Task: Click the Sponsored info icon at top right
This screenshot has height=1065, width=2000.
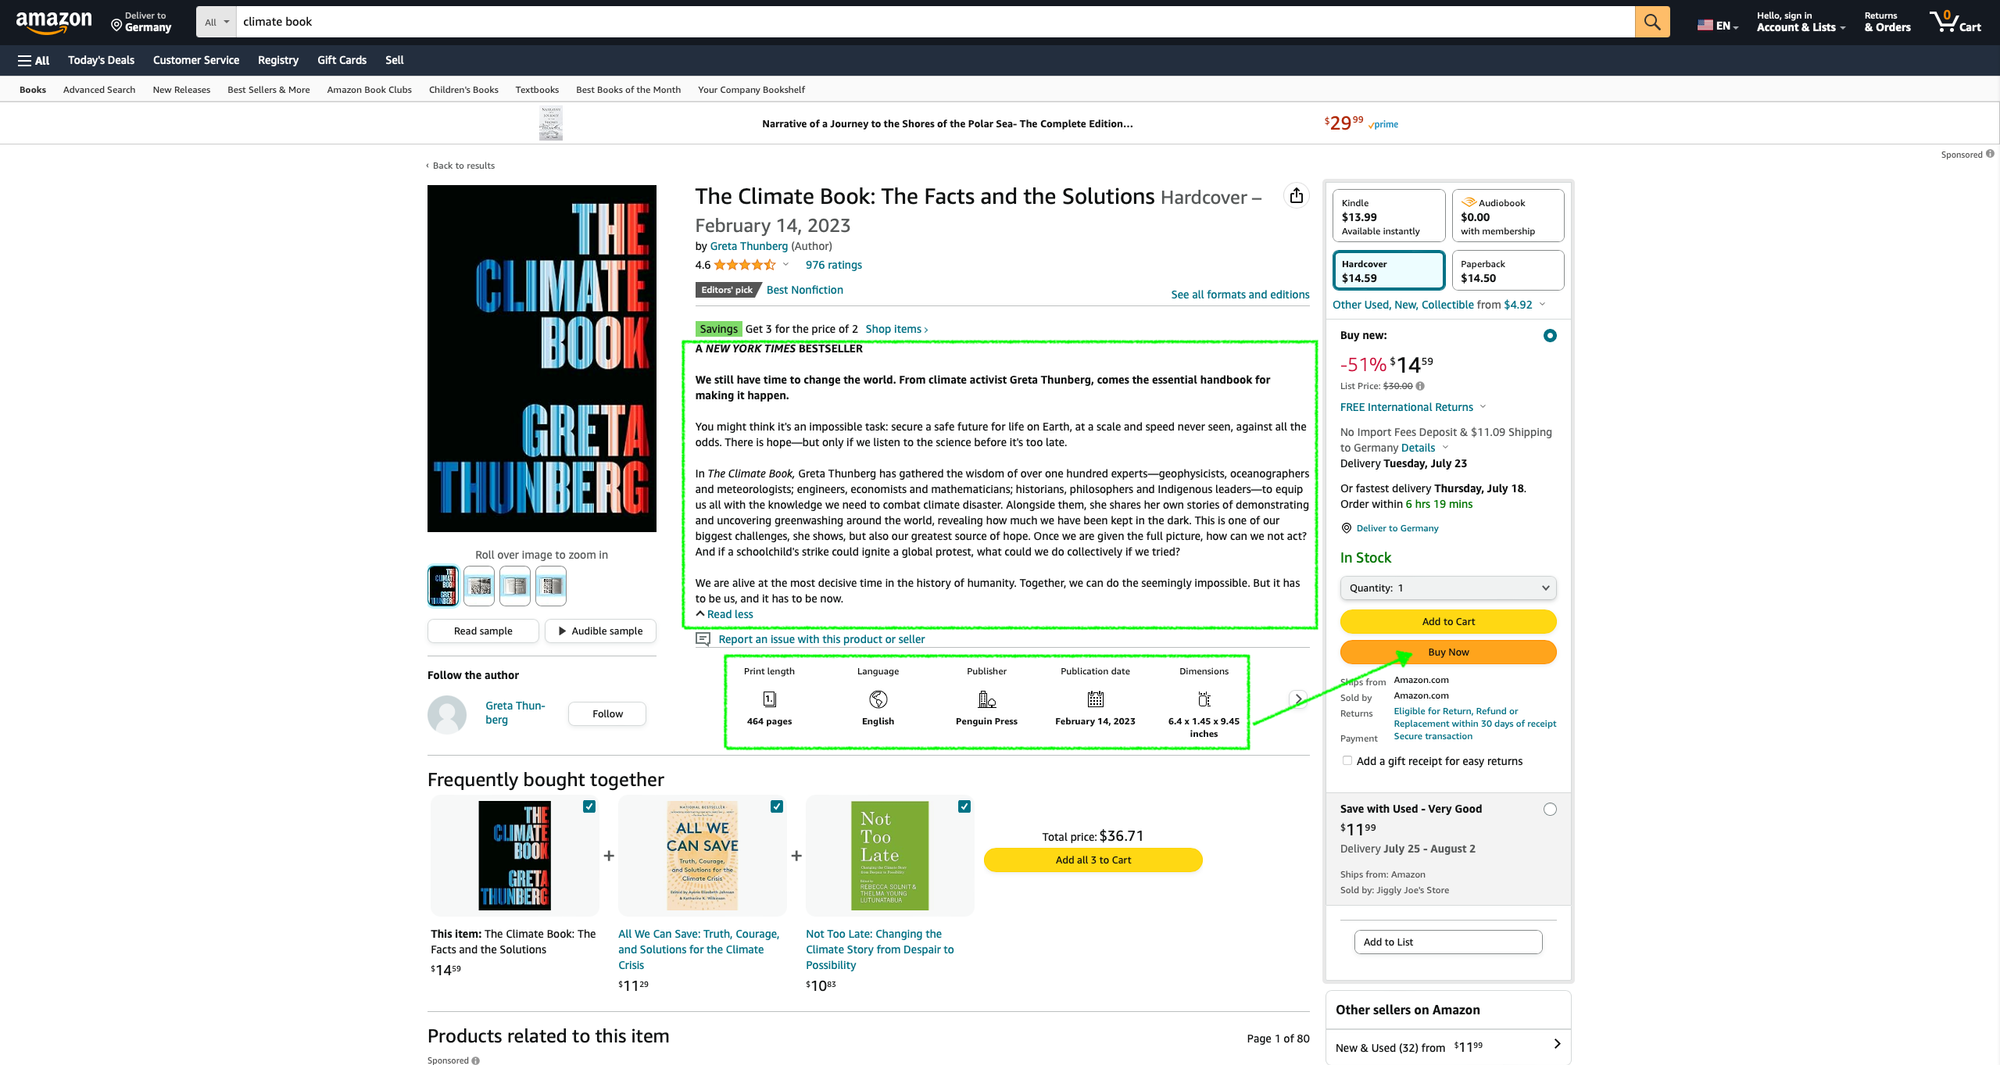Action: point(1990,154)
